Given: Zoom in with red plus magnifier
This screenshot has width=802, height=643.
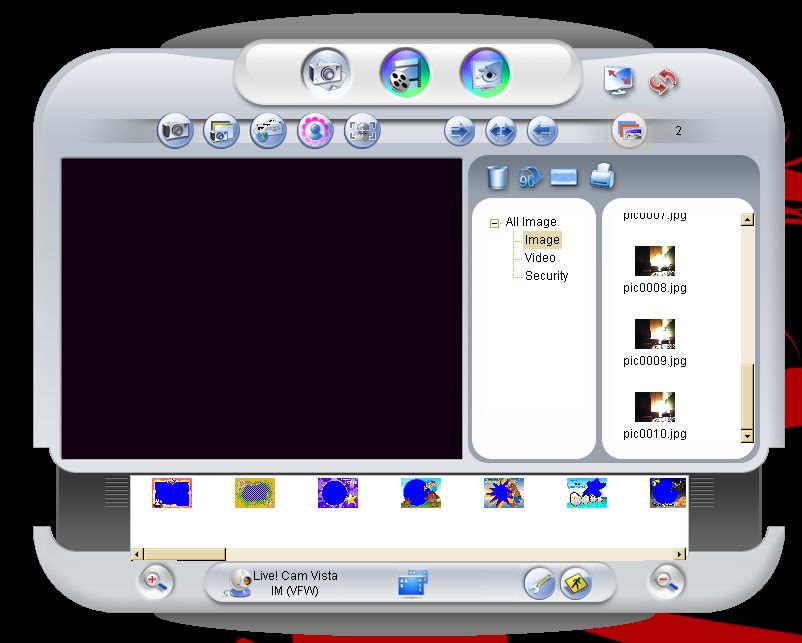Looking at the screenshot, I should [156, 582].
